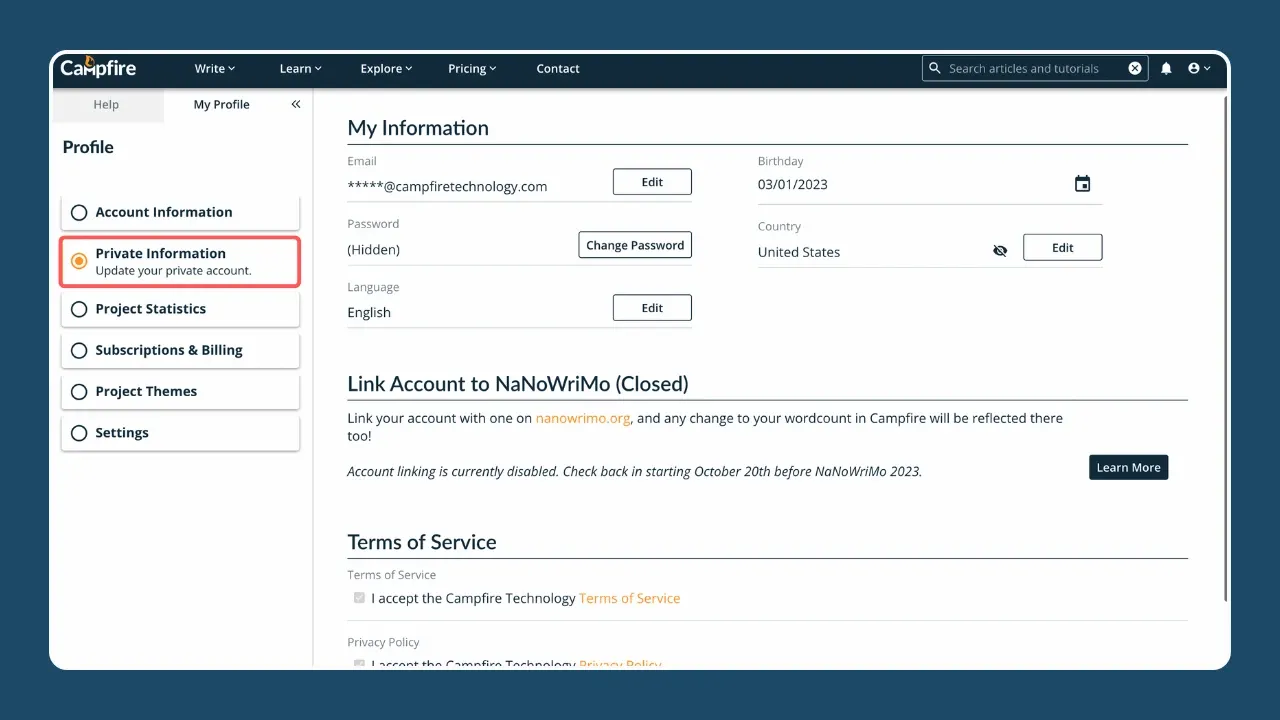Open notifications via the bell icon
The width and height of the screenshot is (1280, 720).
pyautogui.click(x=1166, y=68)
